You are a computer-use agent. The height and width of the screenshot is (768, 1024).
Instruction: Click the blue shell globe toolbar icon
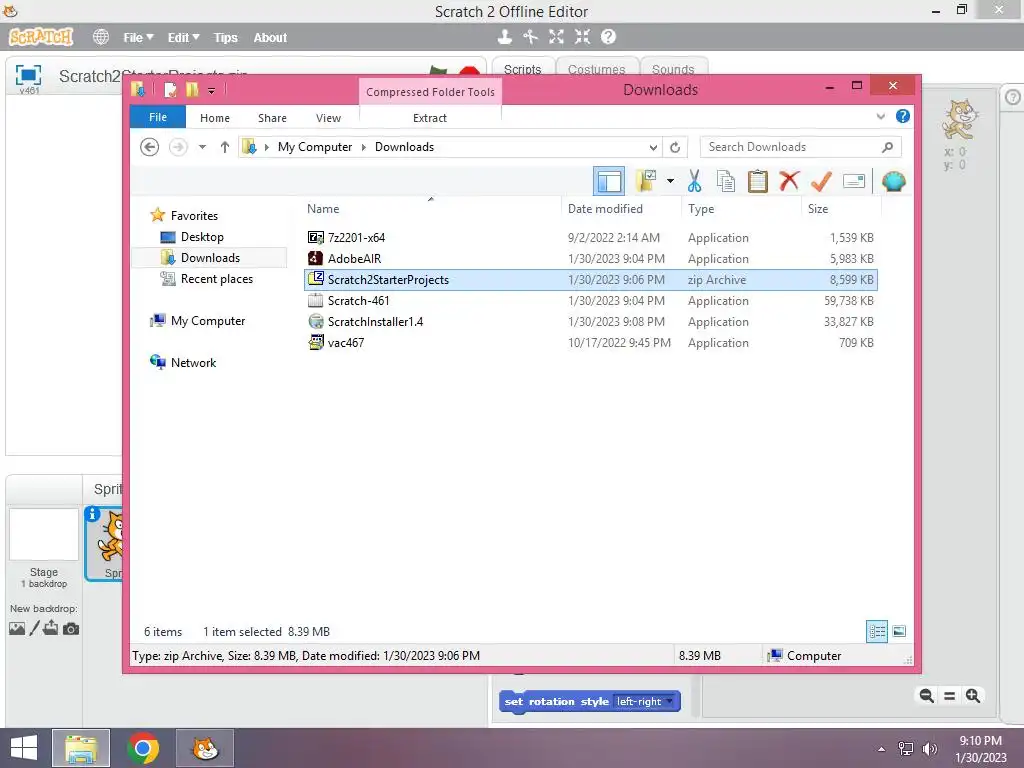[x=893, y=181]
